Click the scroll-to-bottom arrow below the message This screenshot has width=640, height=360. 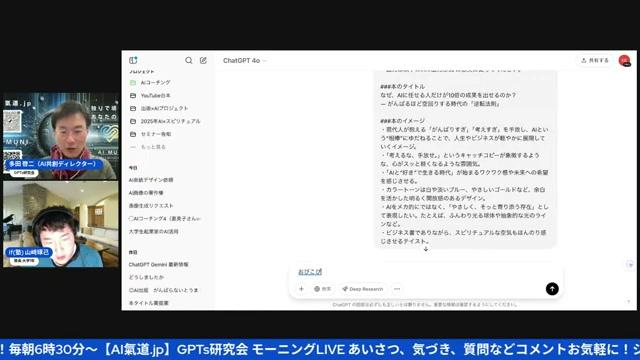click(426, 249)
